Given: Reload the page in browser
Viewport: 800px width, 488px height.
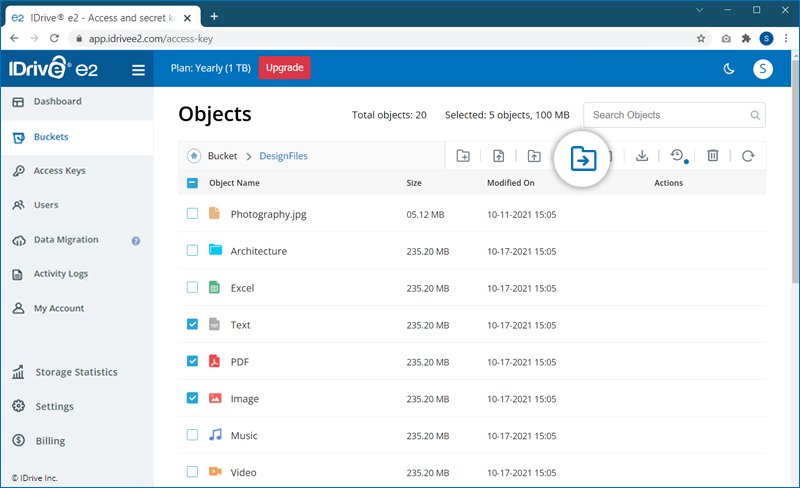Looking at the screenshot, I should 54,38.
